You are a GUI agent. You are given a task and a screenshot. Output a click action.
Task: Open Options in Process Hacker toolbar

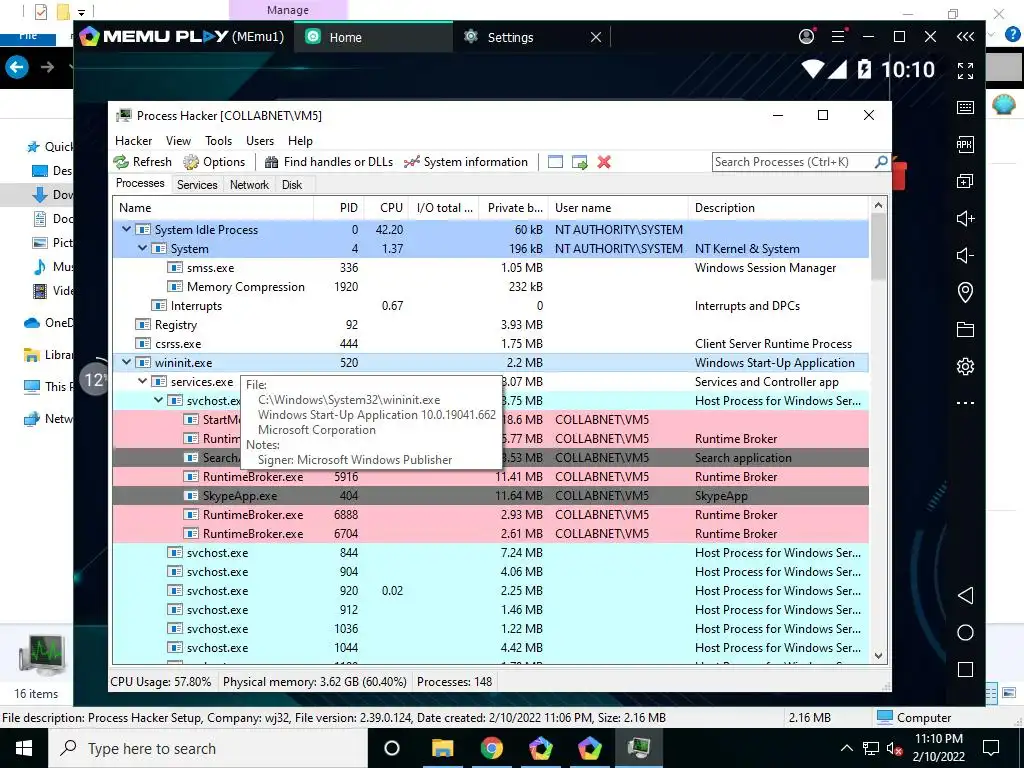[x=214, y=162]
